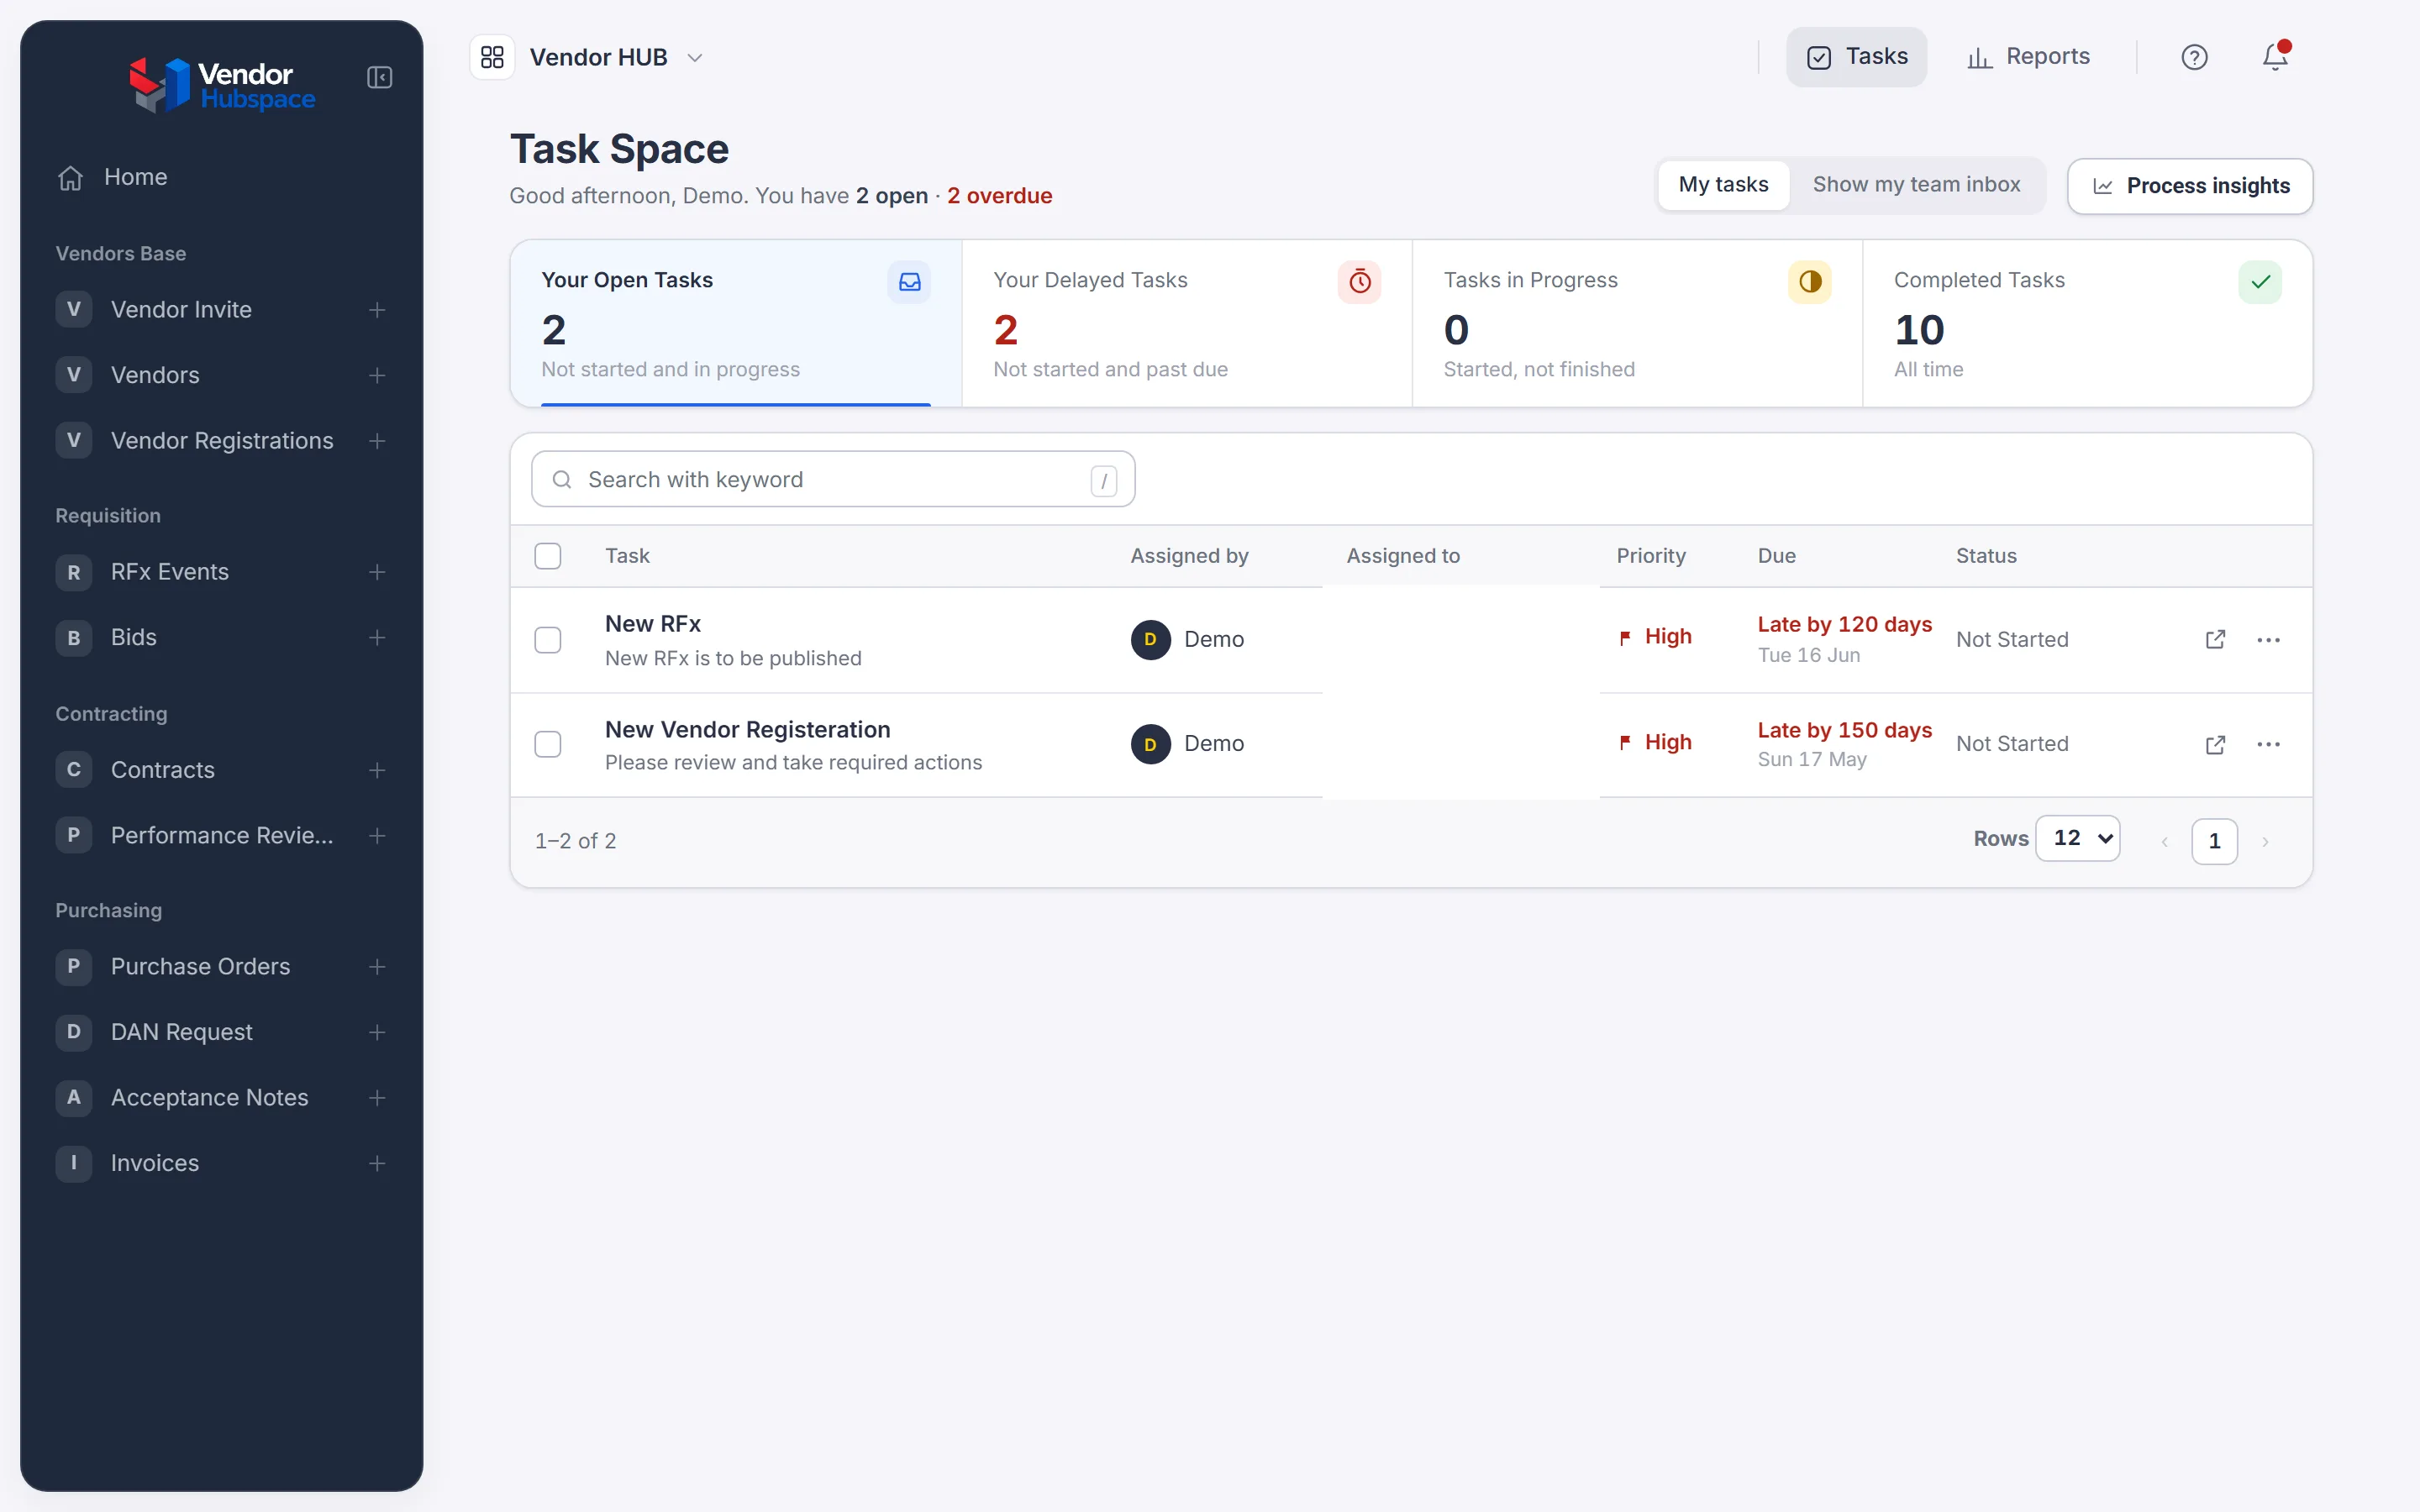Add a new Contract via plus icon

tap(377, 770)
